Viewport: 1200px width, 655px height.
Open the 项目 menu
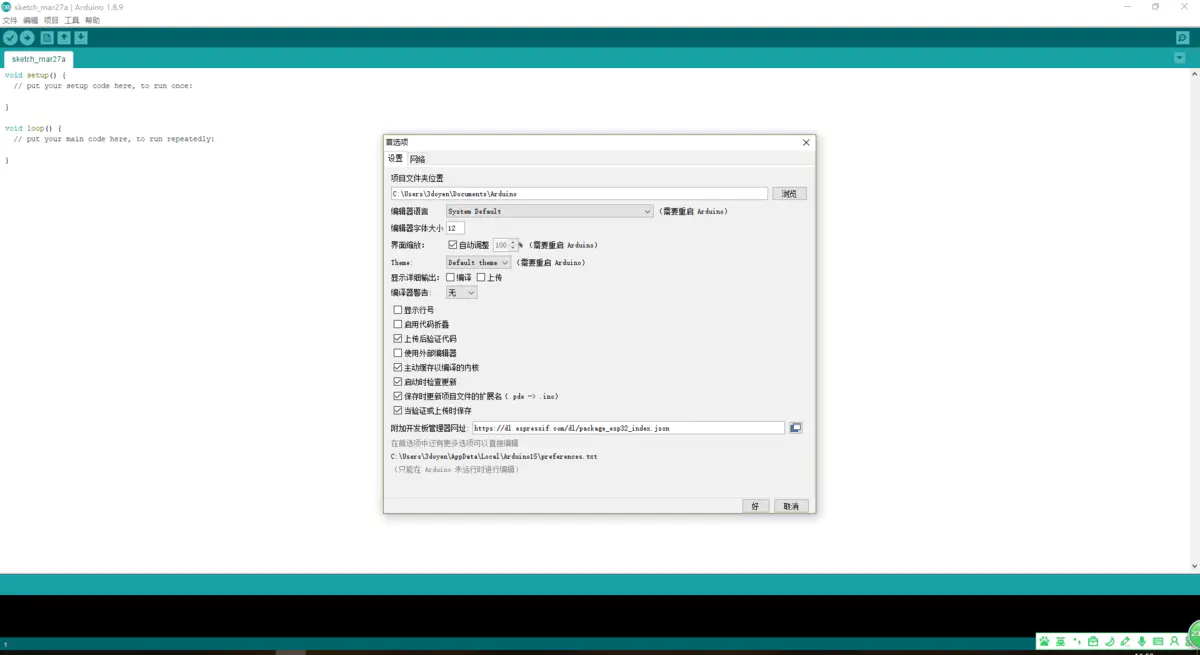51,20
